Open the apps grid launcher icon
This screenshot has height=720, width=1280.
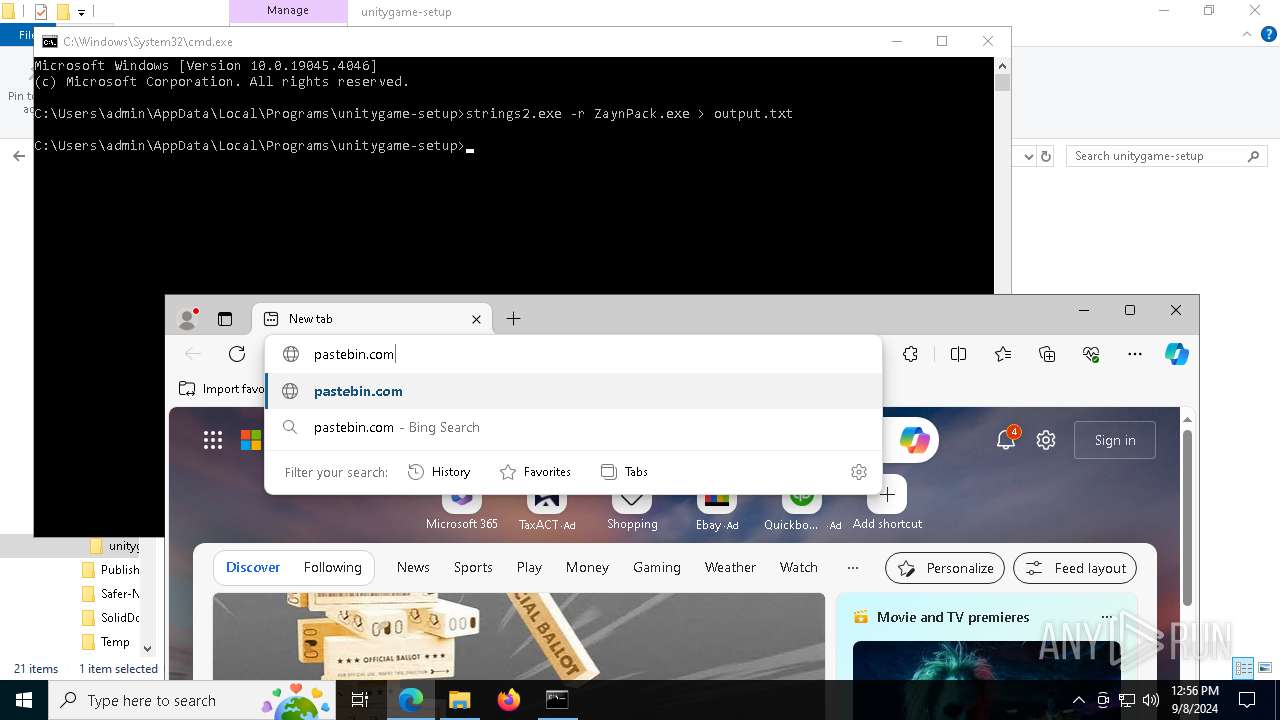(213, 440)
